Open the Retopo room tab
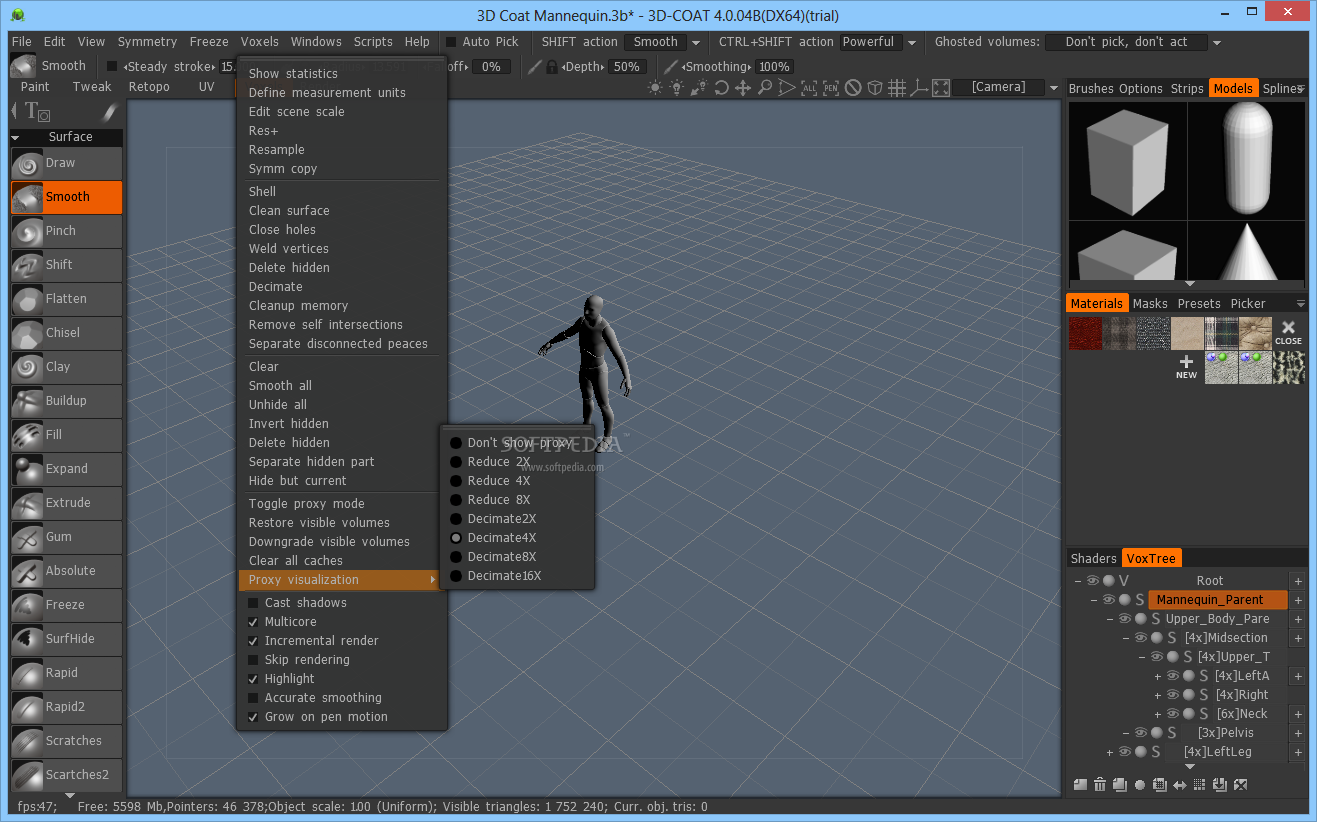The image size is (1317, 822). 149,87
